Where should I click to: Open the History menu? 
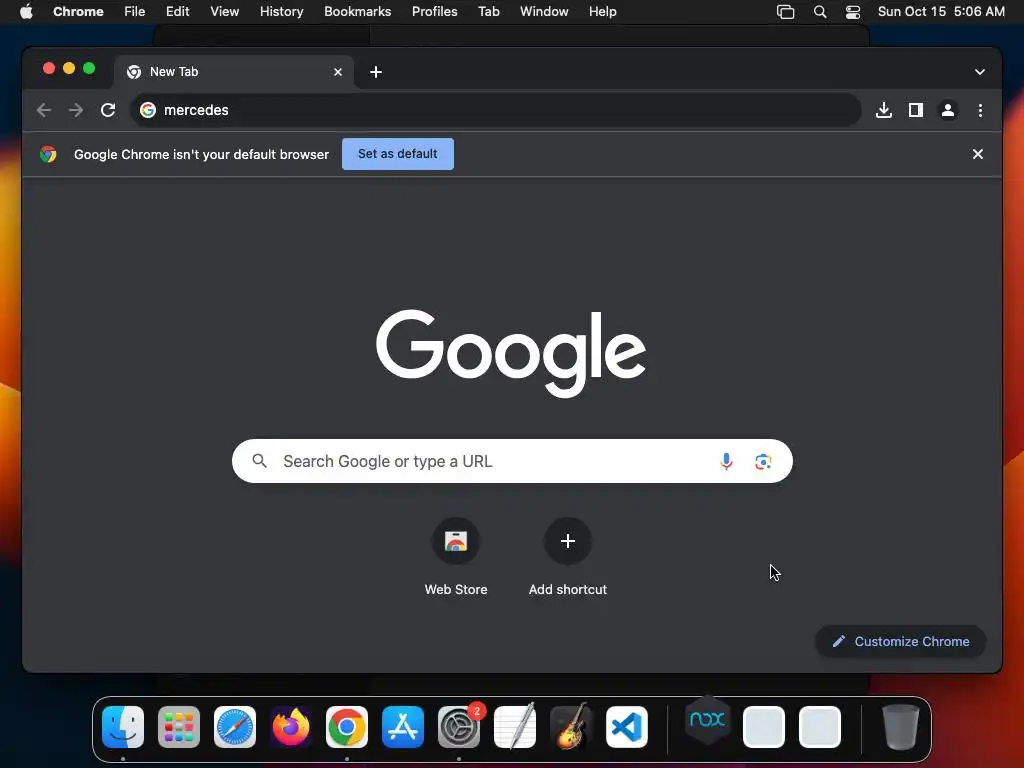(281, 12)
